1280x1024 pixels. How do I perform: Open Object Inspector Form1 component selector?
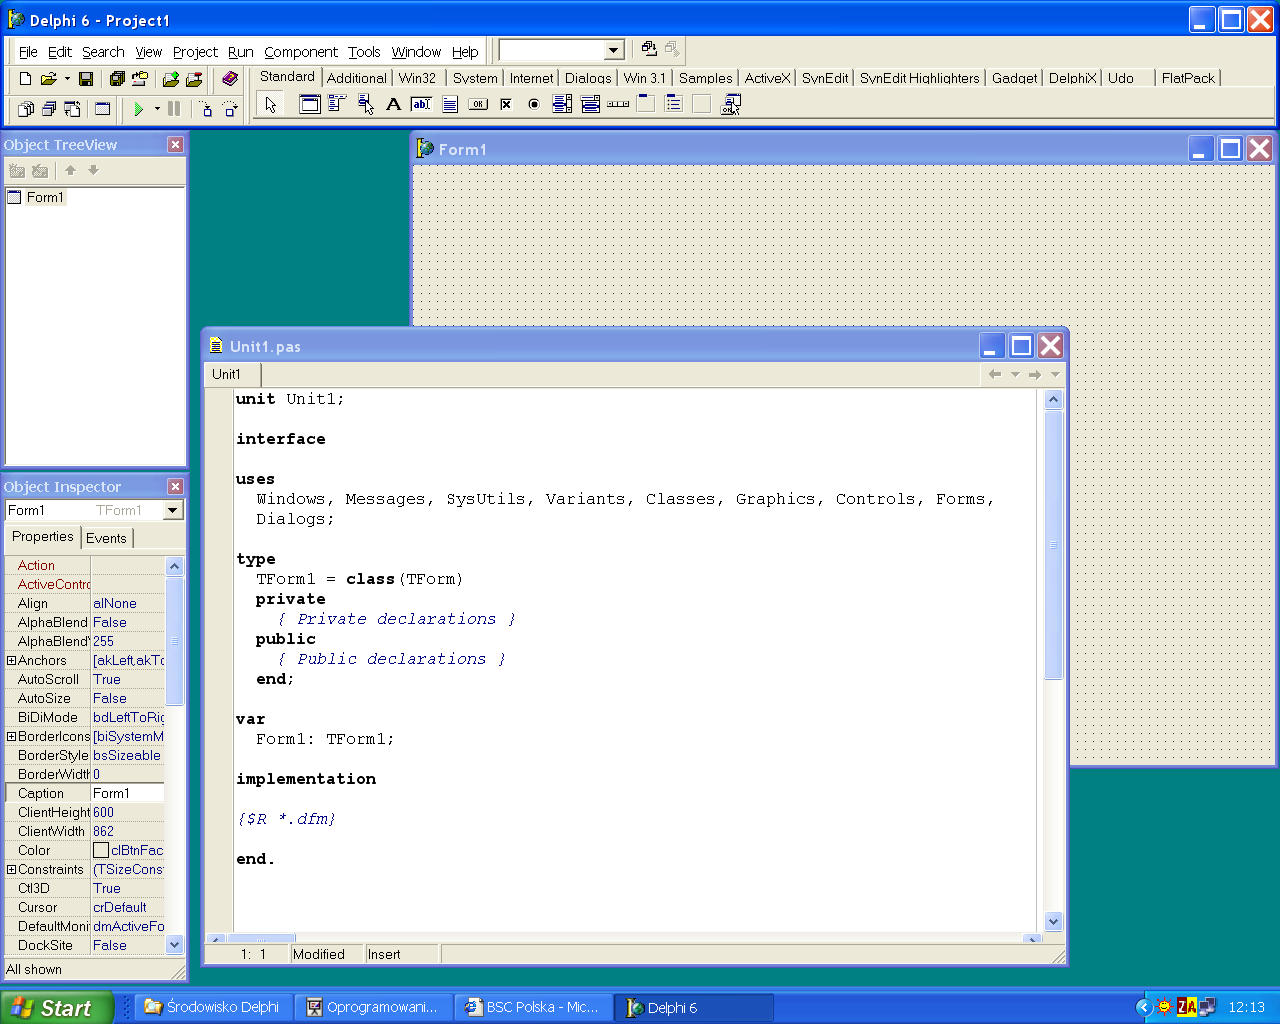click(94, 510)
